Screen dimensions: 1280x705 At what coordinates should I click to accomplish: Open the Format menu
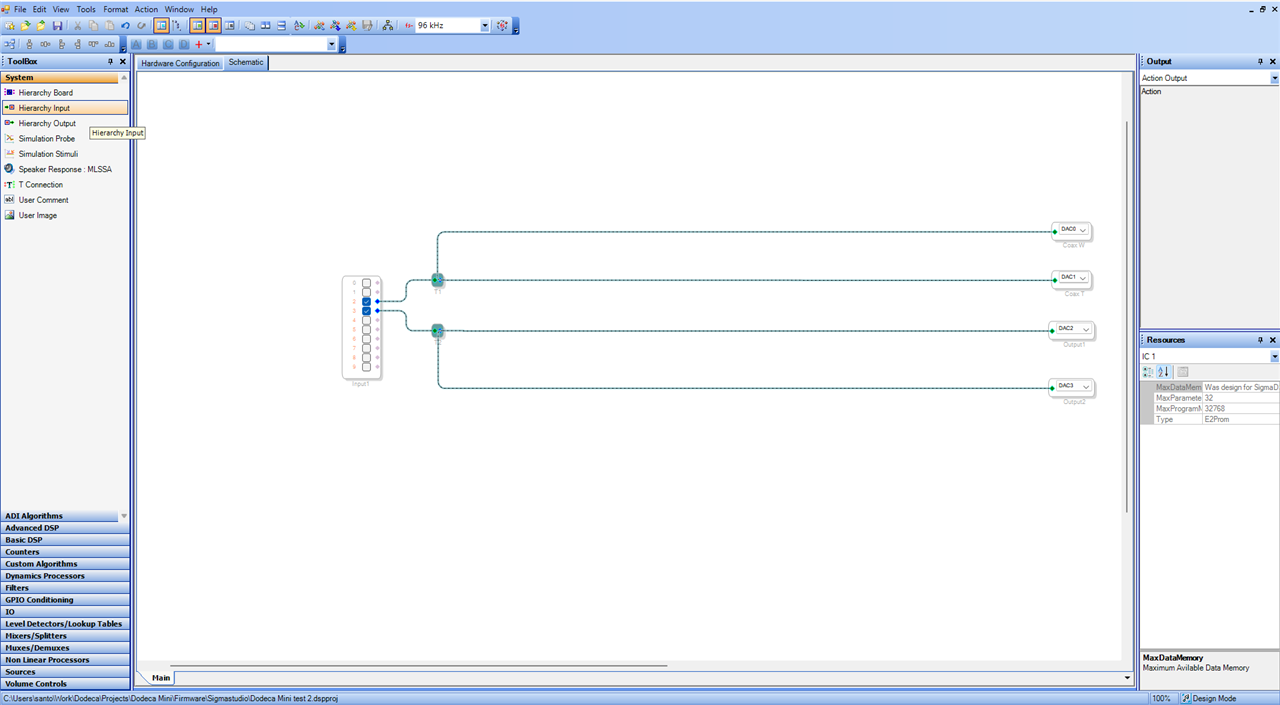[115, 9]
